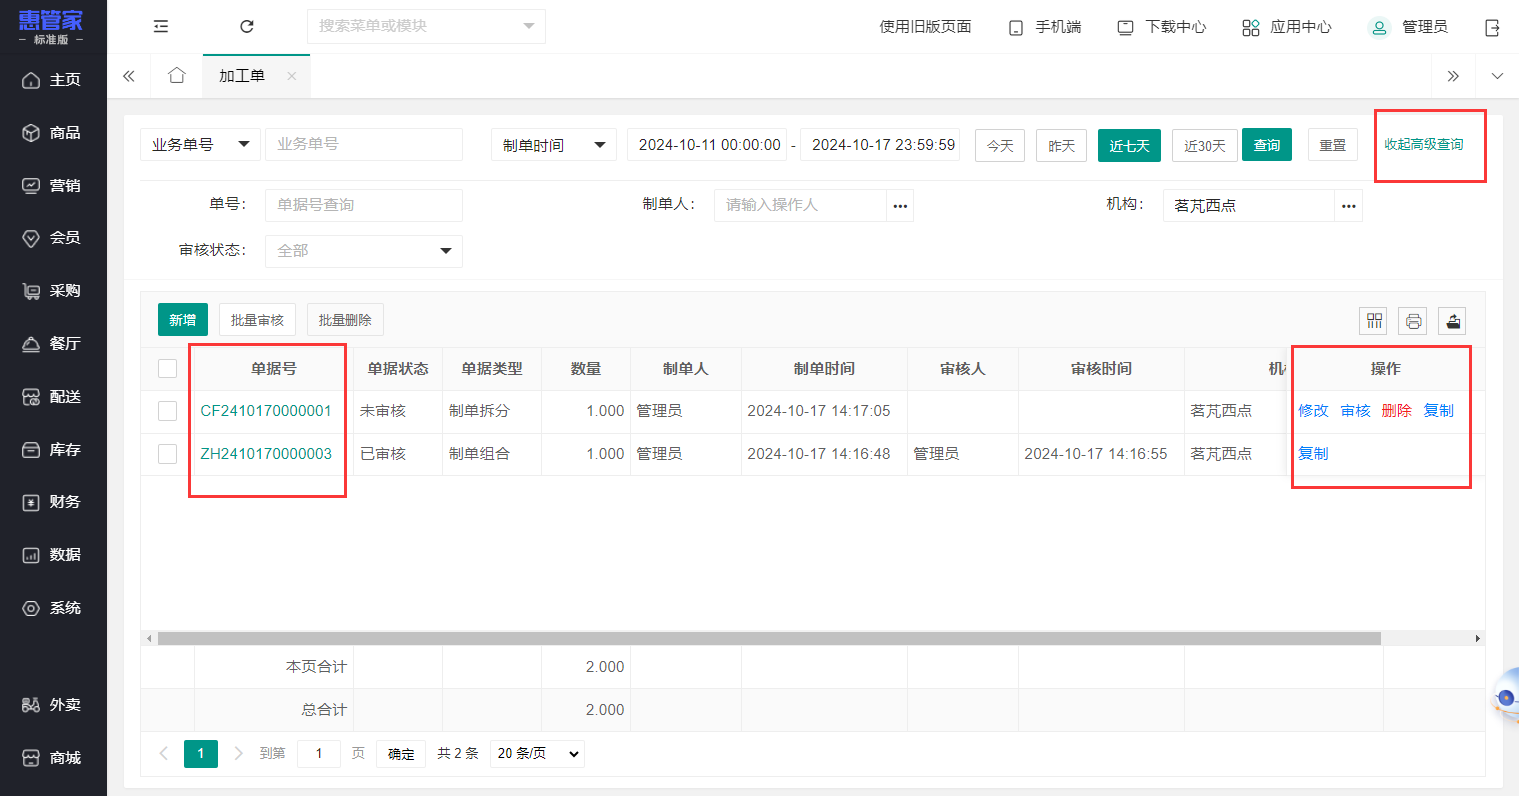Open 财务 menu in sidebar
Viewport: 1519px width, 796px height.
point(53,502)
